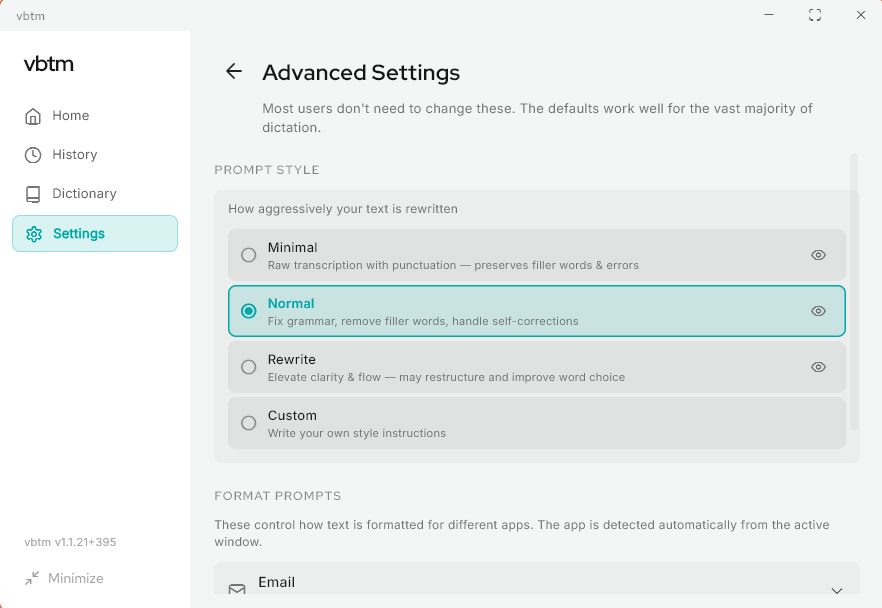The width and height of the screenshot is (882, 608).
Task: Click the back arrow beside Advanced Settings
Action: [x=233, y=71]
